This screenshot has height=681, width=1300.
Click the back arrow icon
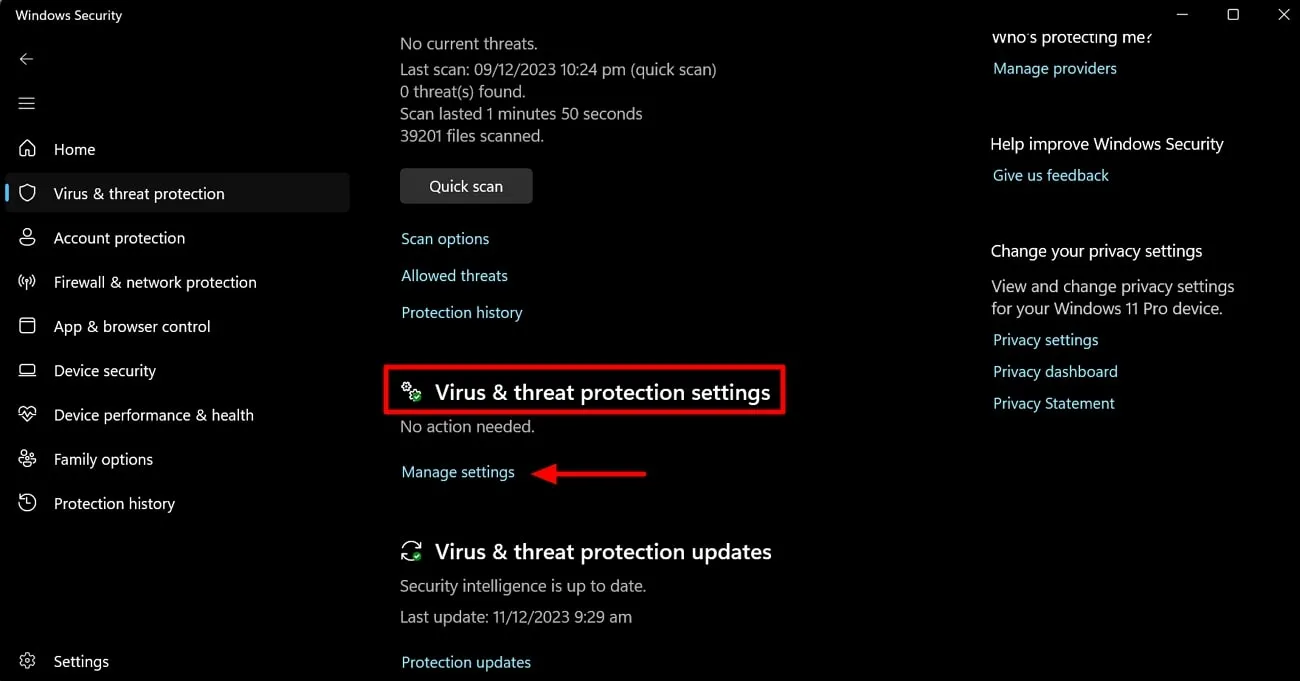click(27, 59)
